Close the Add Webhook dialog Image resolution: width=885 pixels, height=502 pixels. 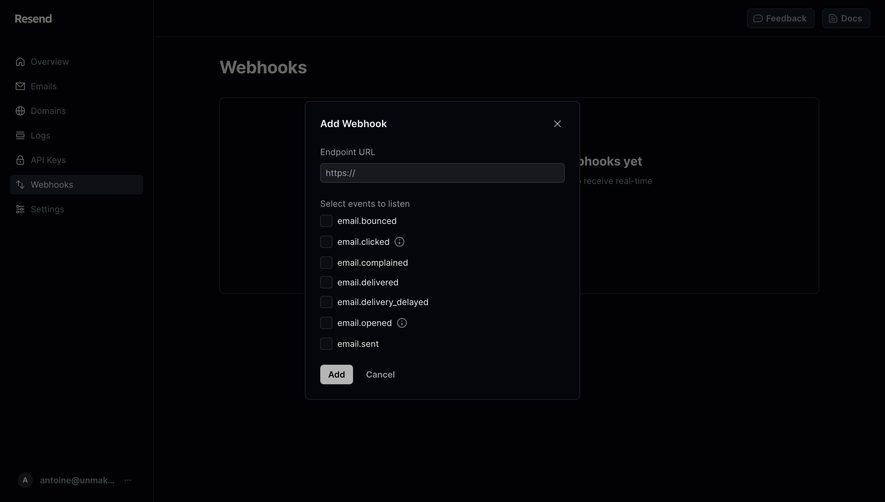[557, 124]
